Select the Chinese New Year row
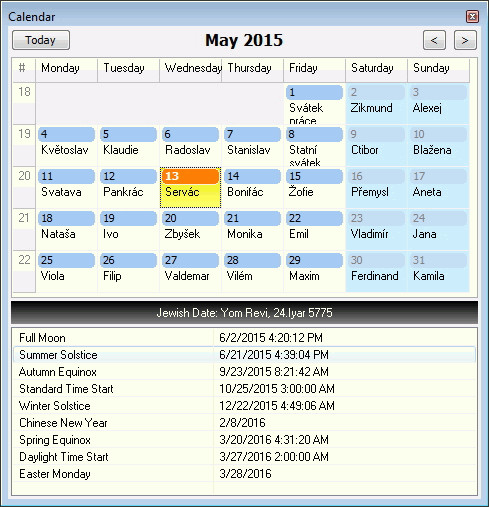Image resolution: width=489 pixels, height=507 pixels. pos(244,423)
